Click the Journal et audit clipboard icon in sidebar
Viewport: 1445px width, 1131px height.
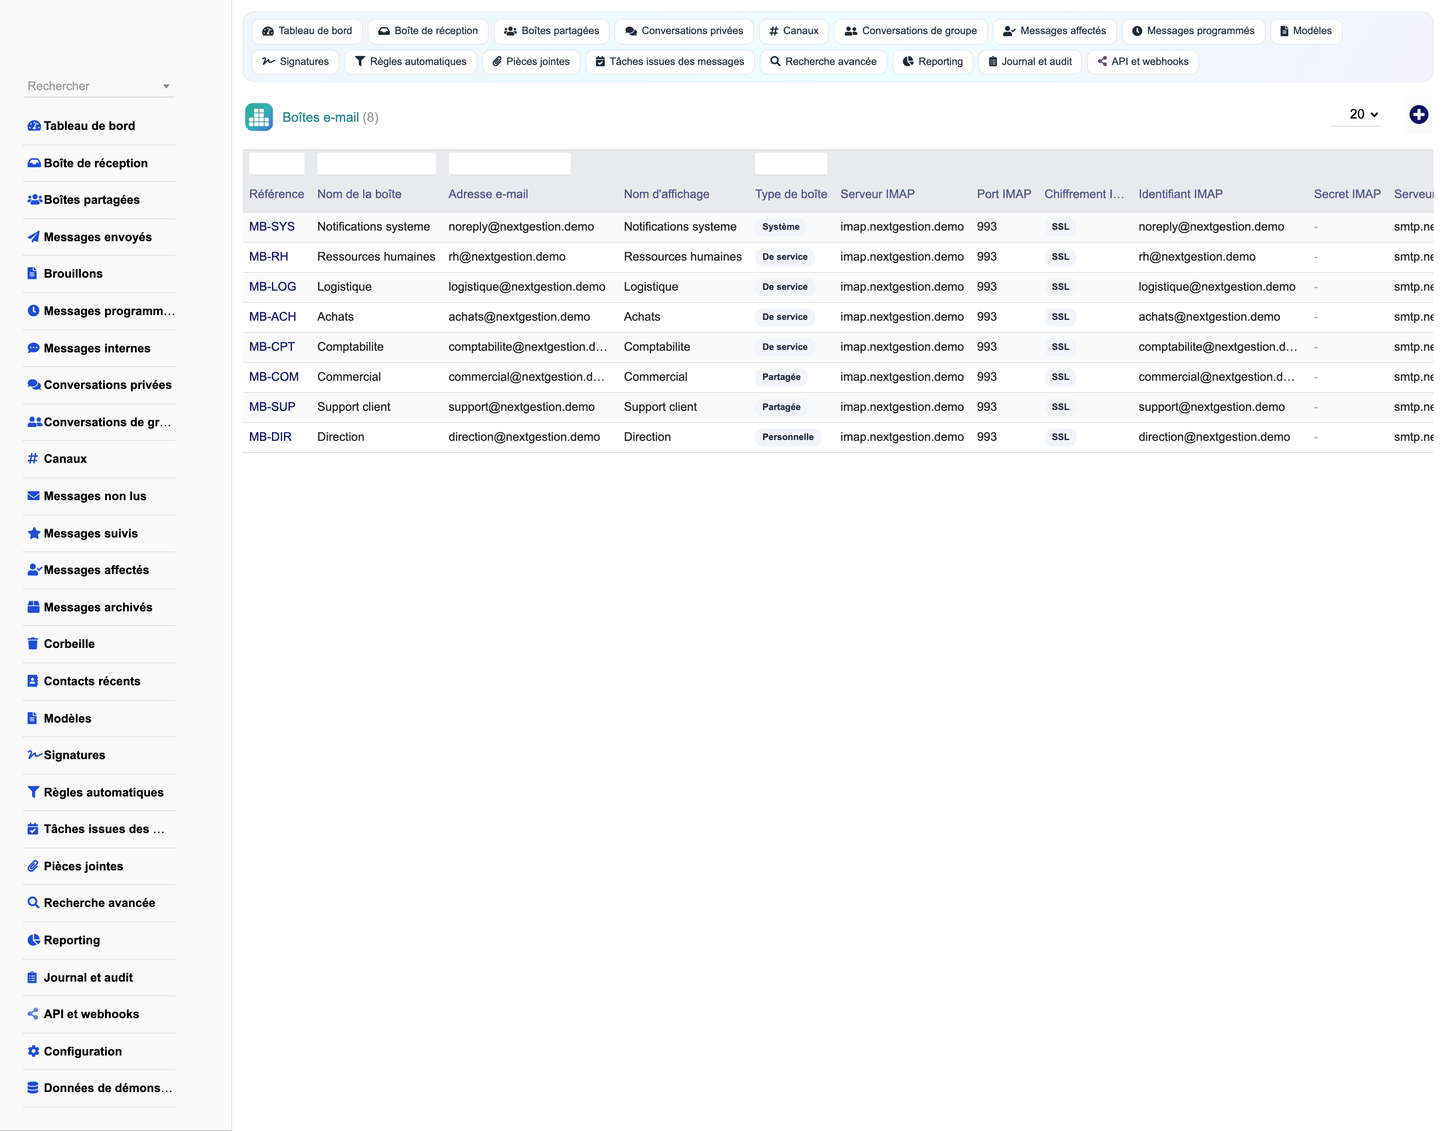[x=33, y=977]
